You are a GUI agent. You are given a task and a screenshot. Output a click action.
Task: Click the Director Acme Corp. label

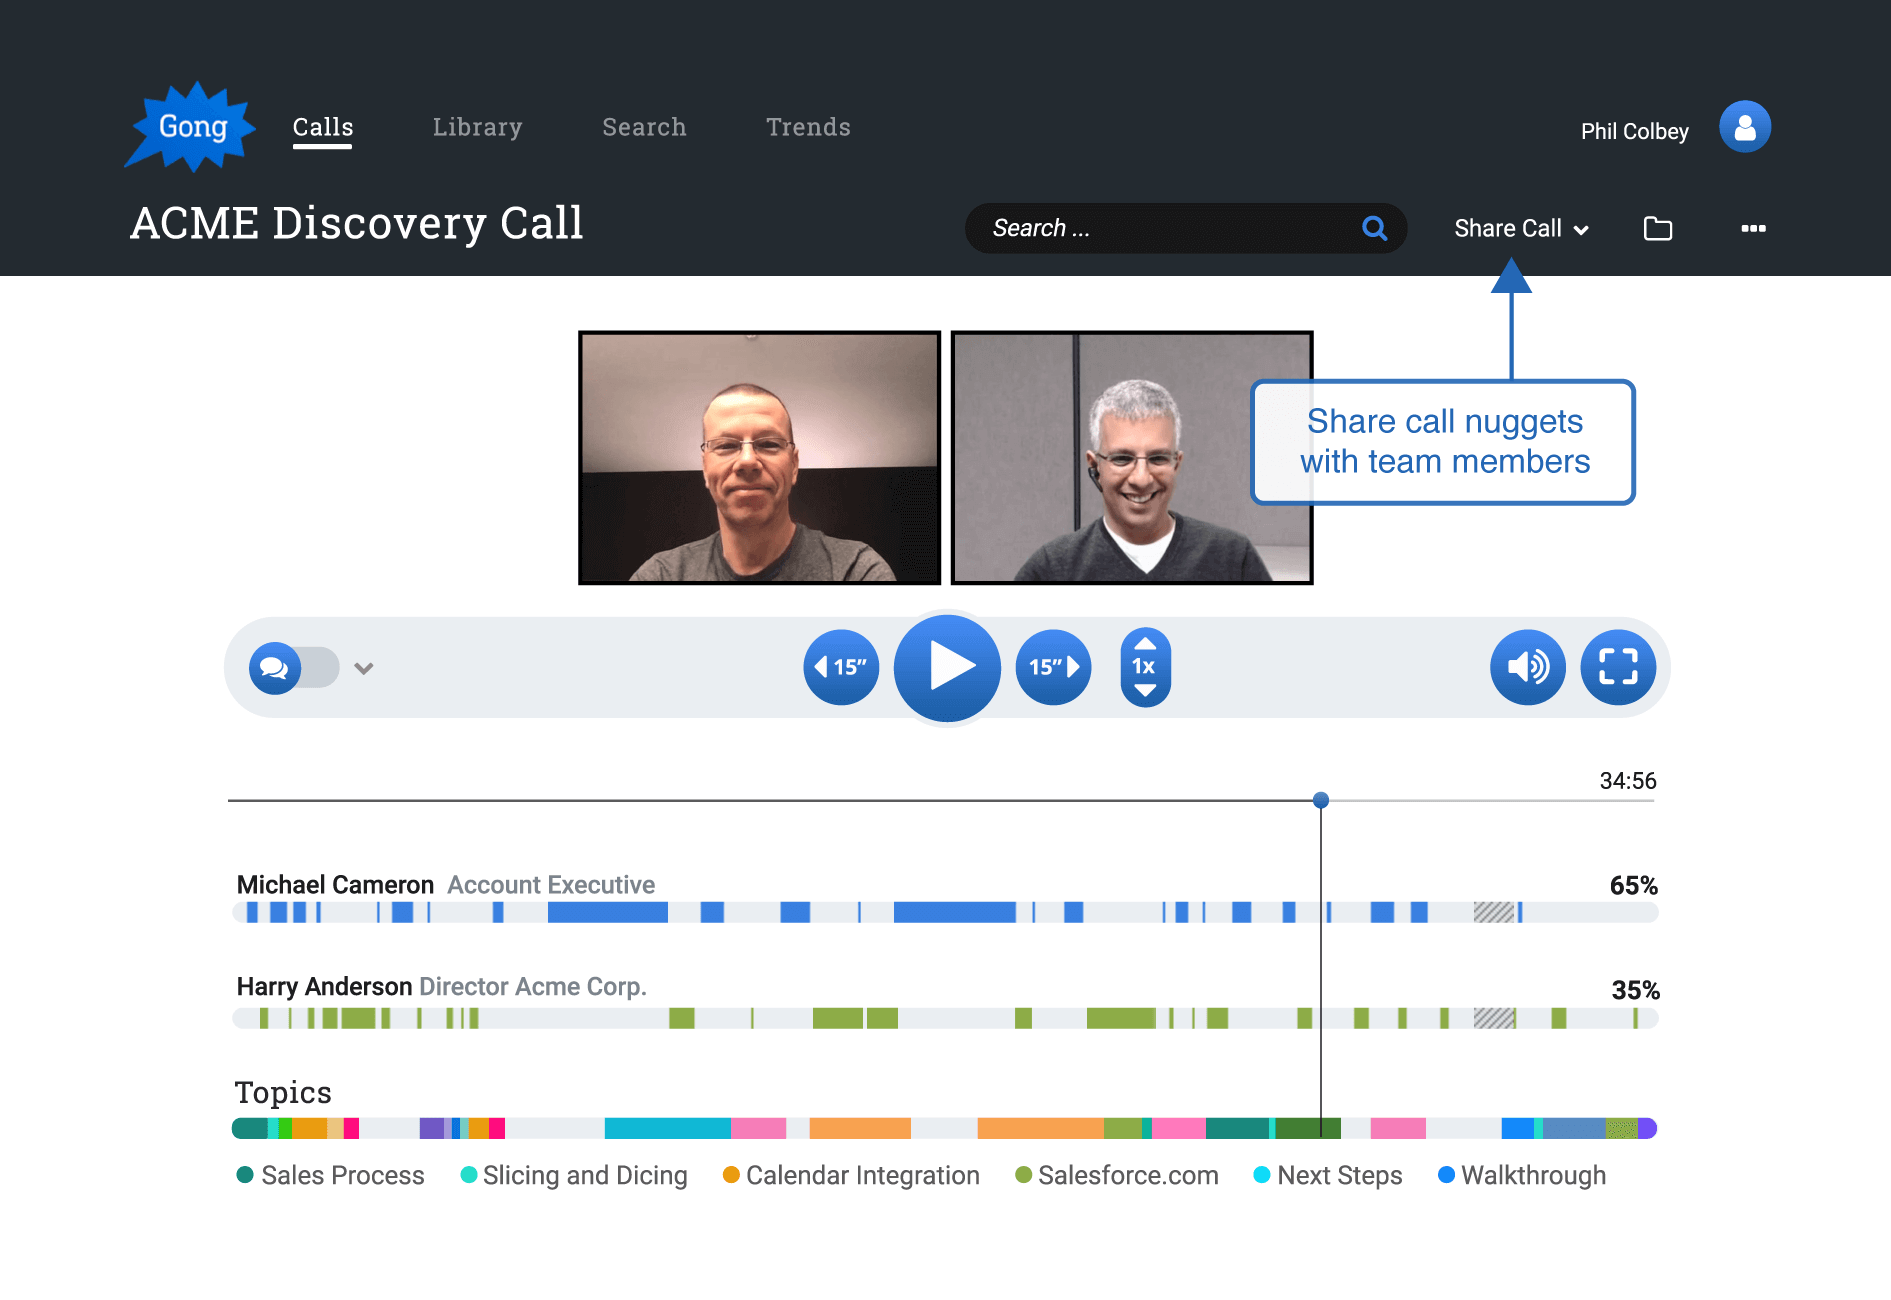(x=533, y=987)
